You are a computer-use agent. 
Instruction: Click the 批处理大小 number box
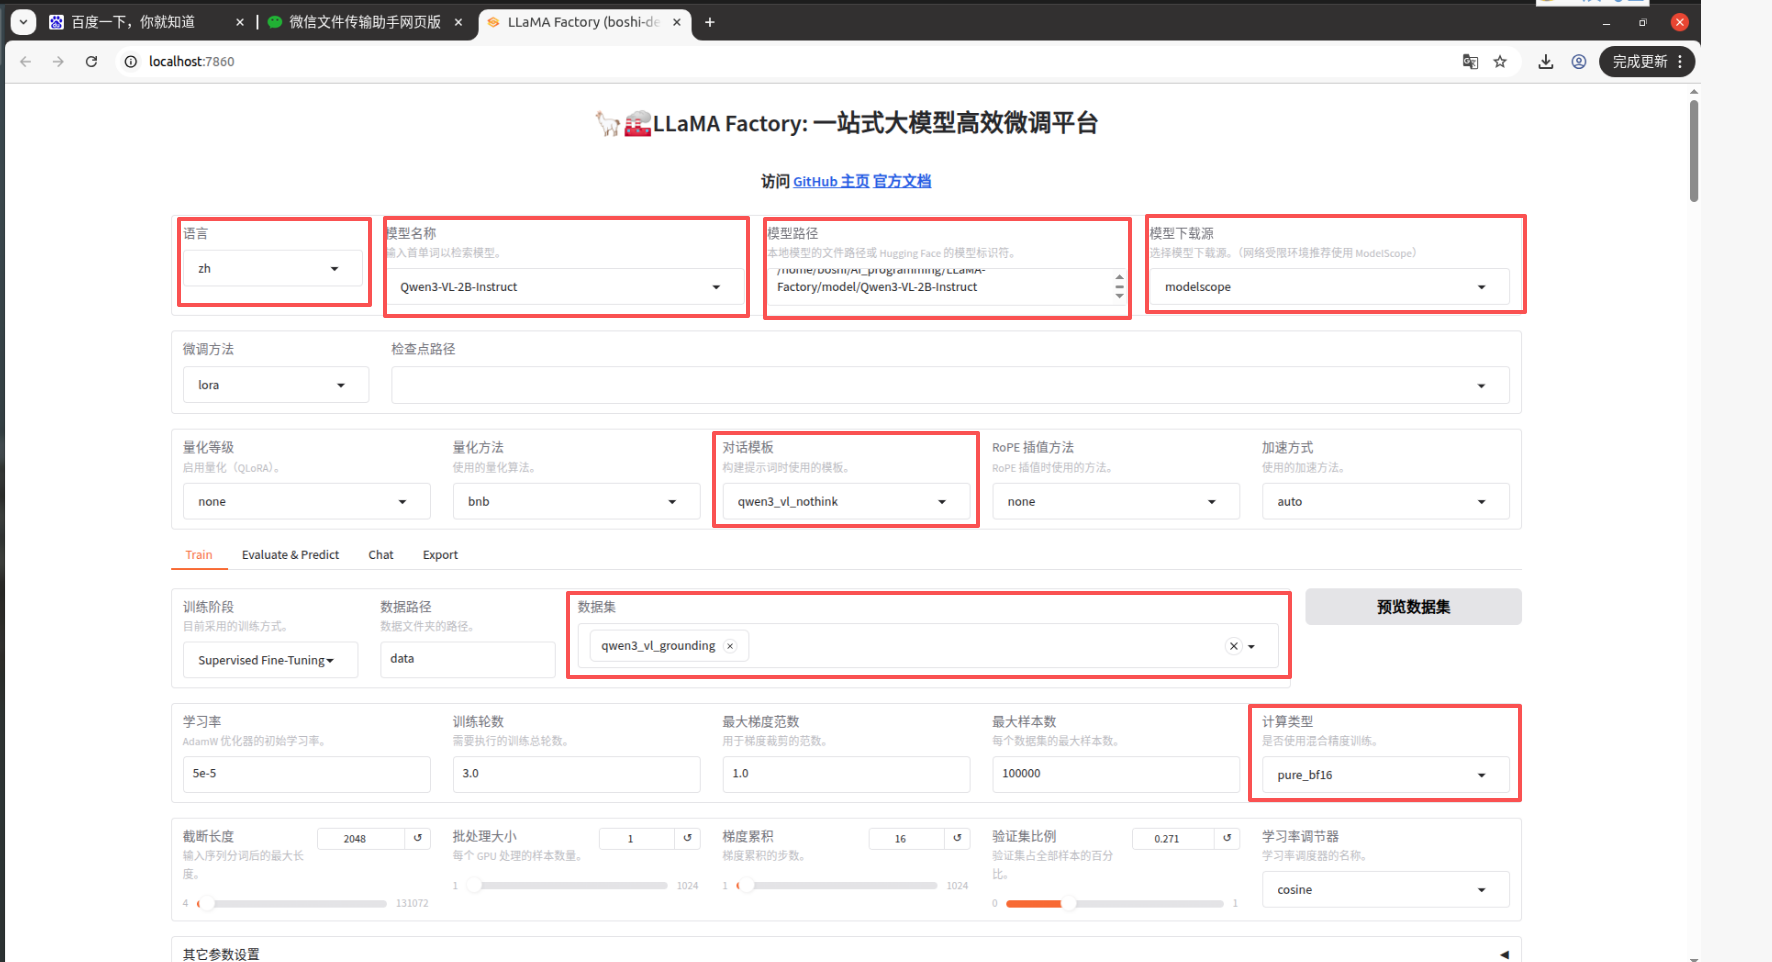point(637,838)
